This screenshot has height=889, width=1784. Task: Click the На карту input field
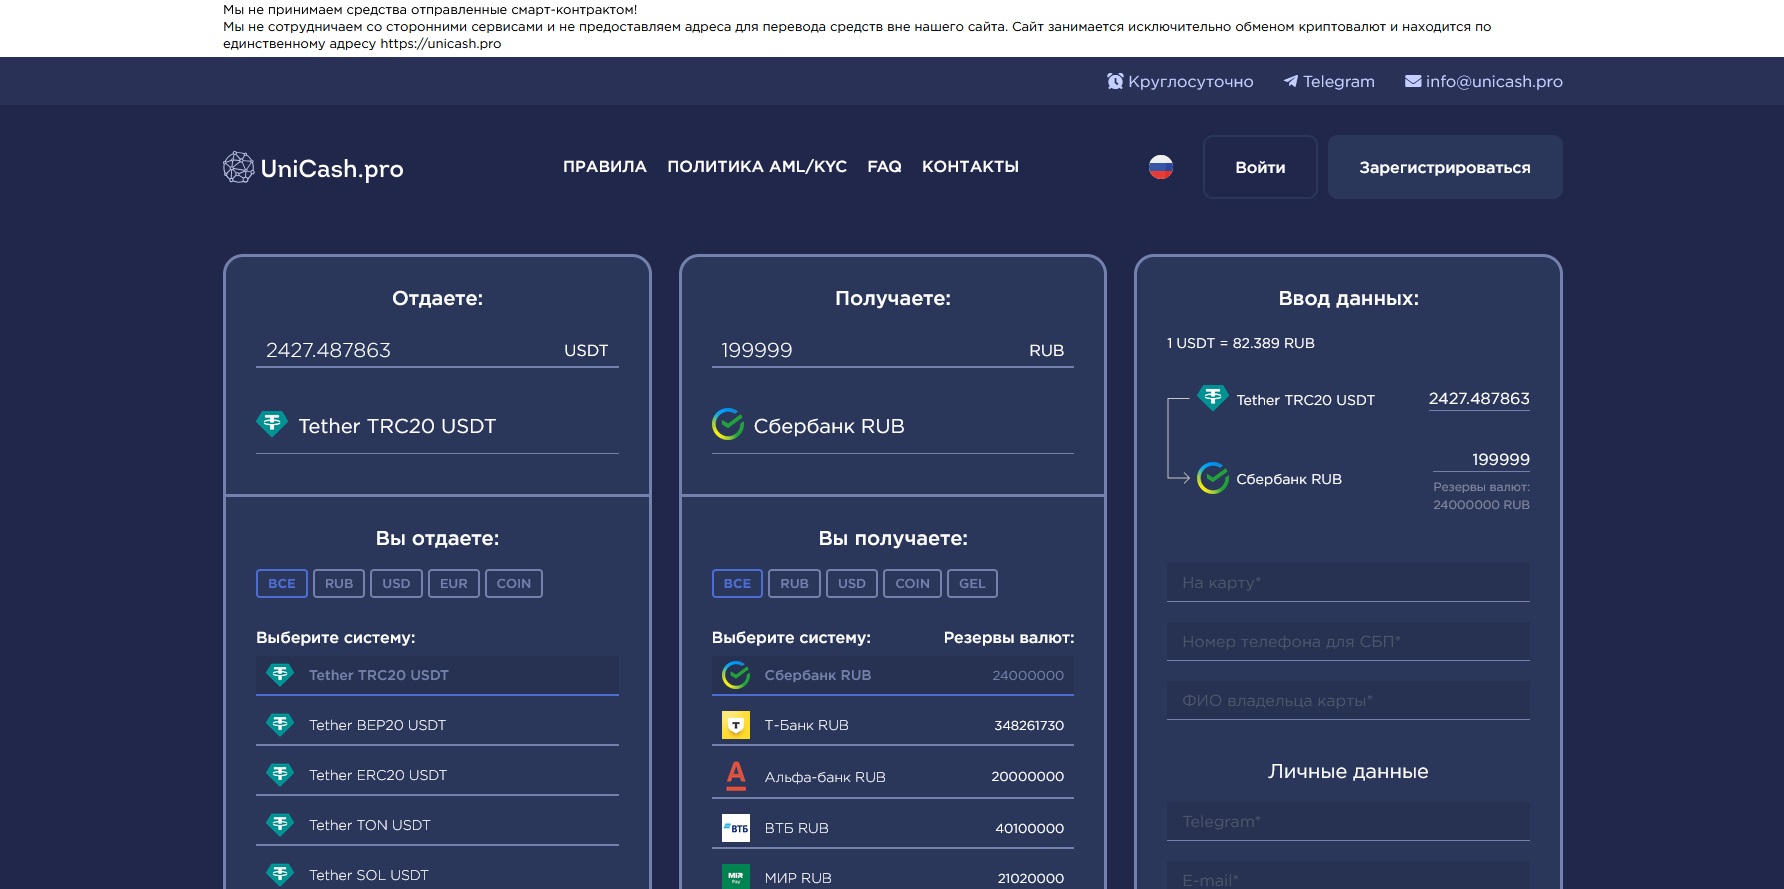click(1348, 582)
